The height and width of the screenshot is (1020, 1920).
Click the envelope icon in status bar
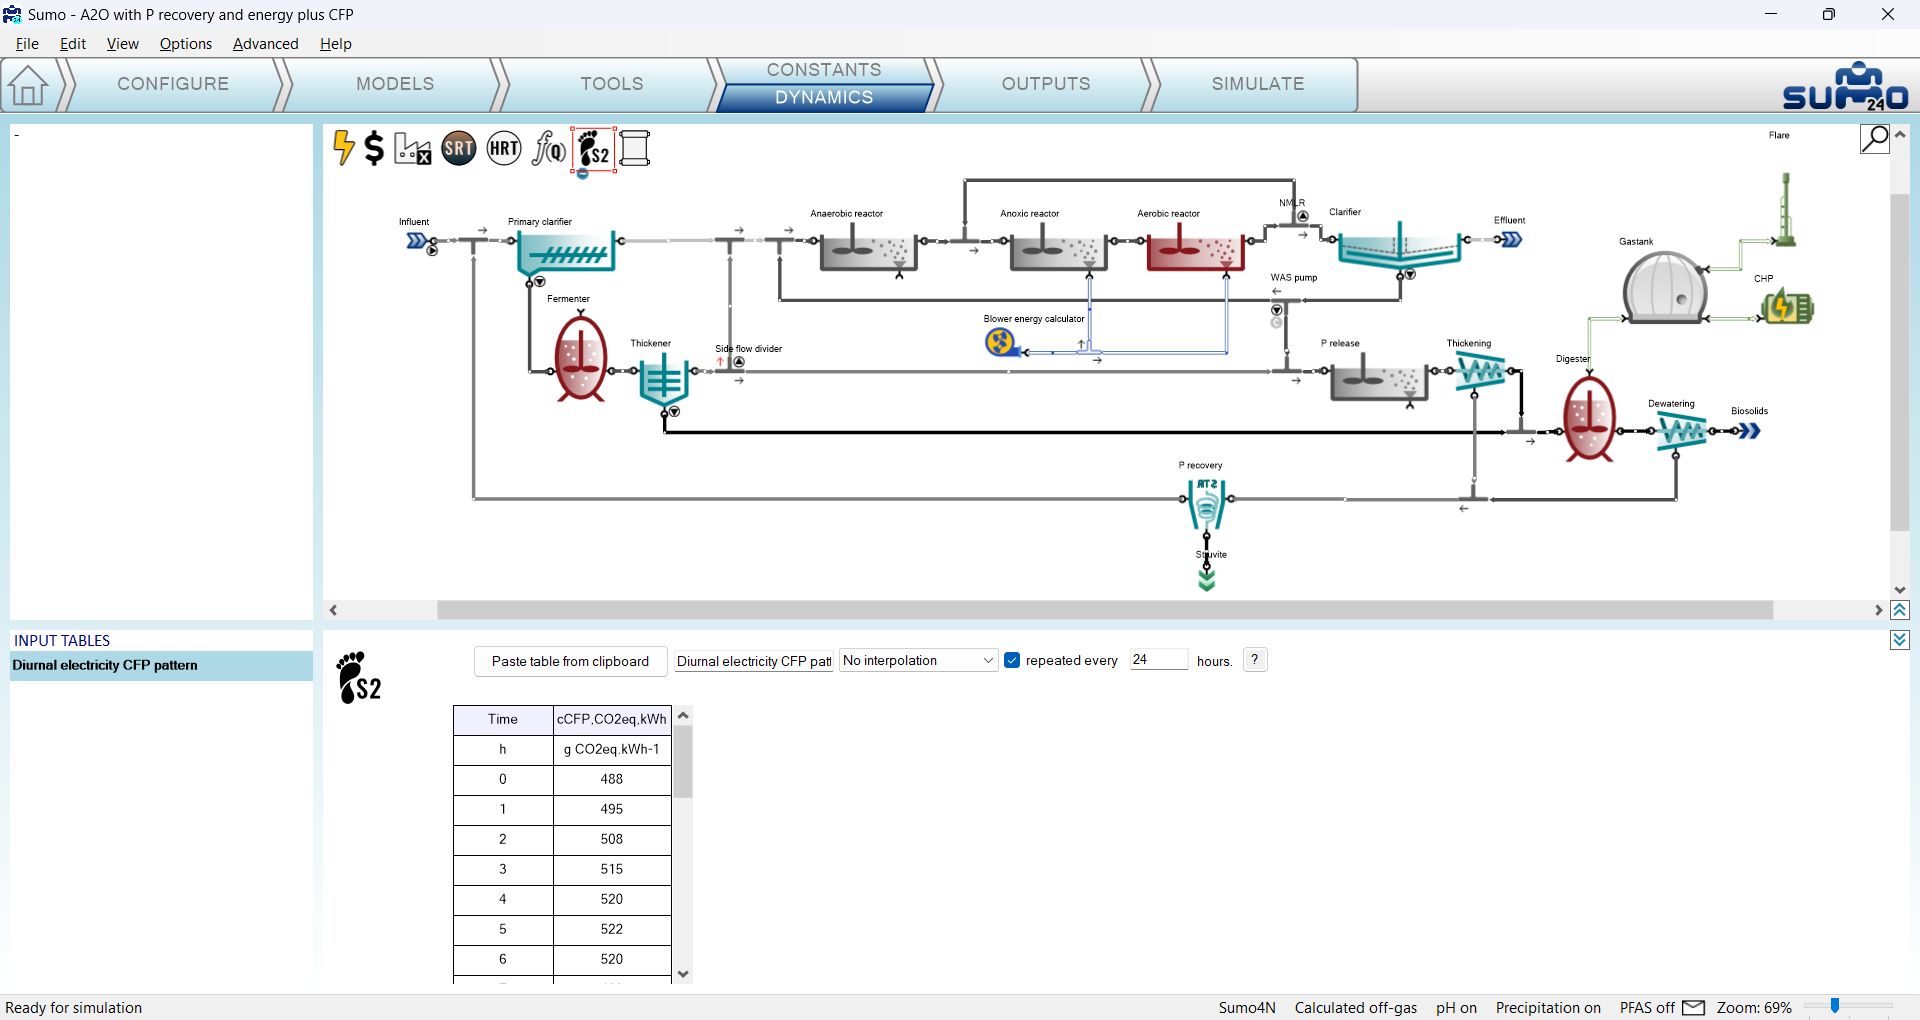[1693, 1008]
